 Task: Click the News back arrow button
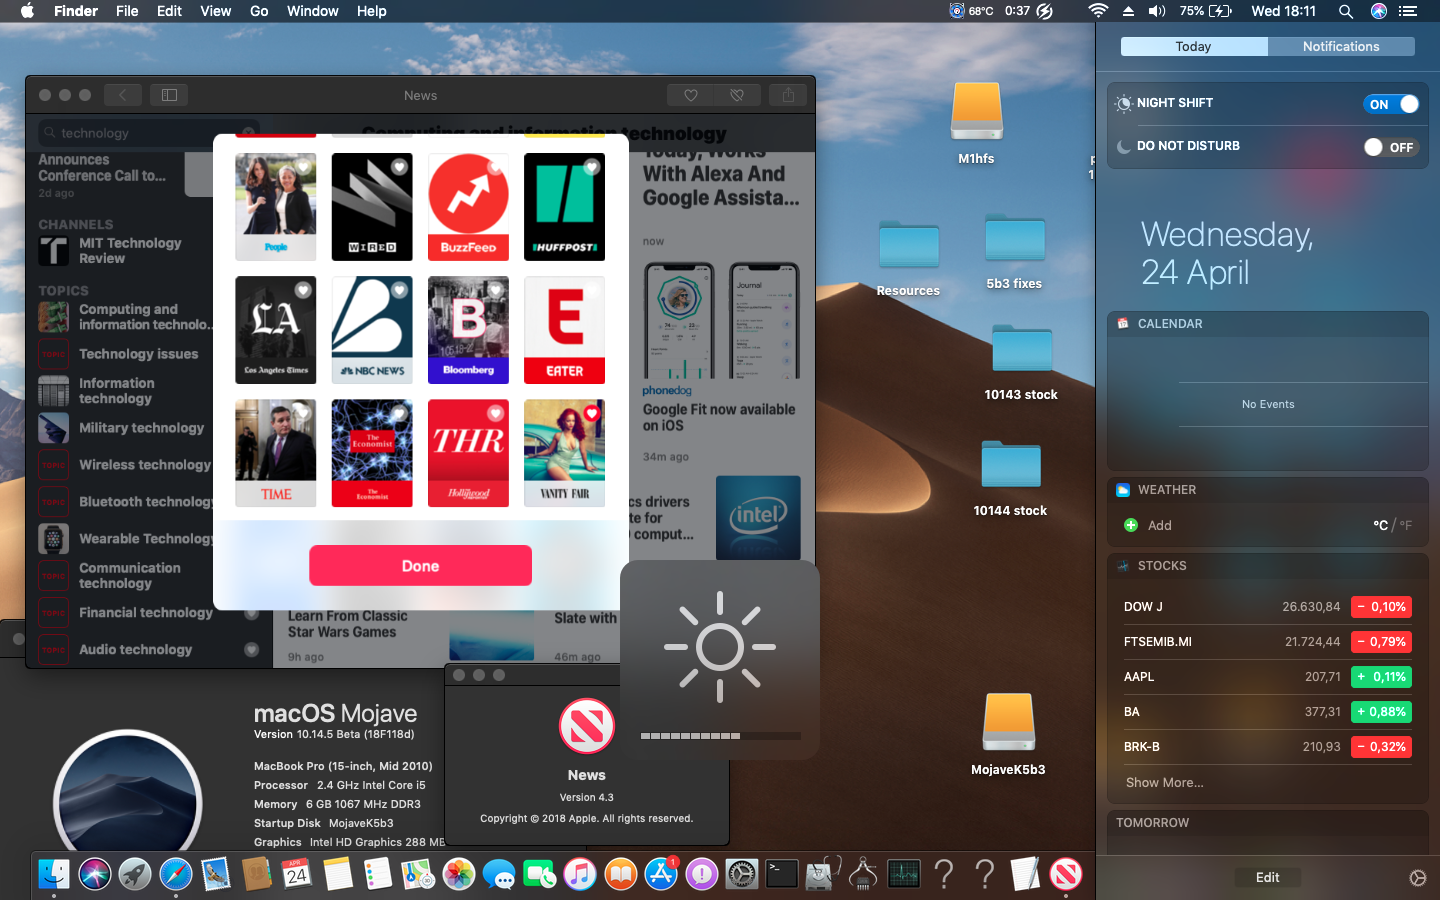coord(123,95)
